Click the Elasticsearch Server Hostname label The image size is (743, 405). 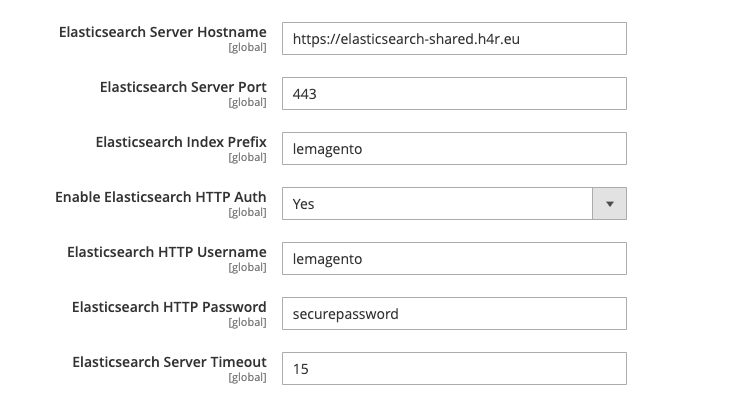163,32
